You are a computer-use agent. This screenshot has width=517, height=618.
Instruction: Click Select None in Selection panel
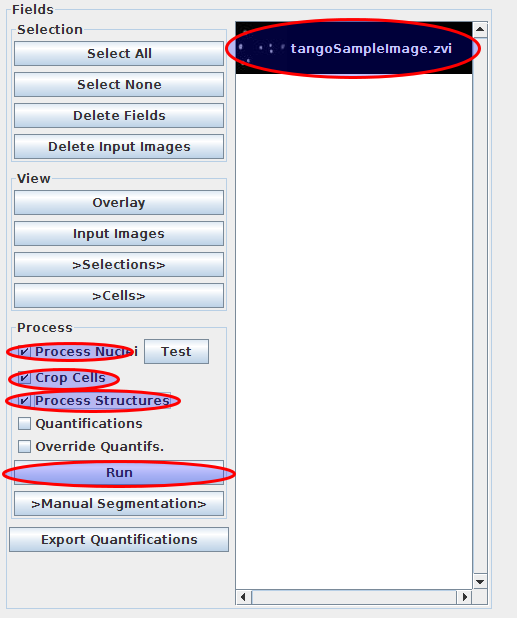point(119,84)
